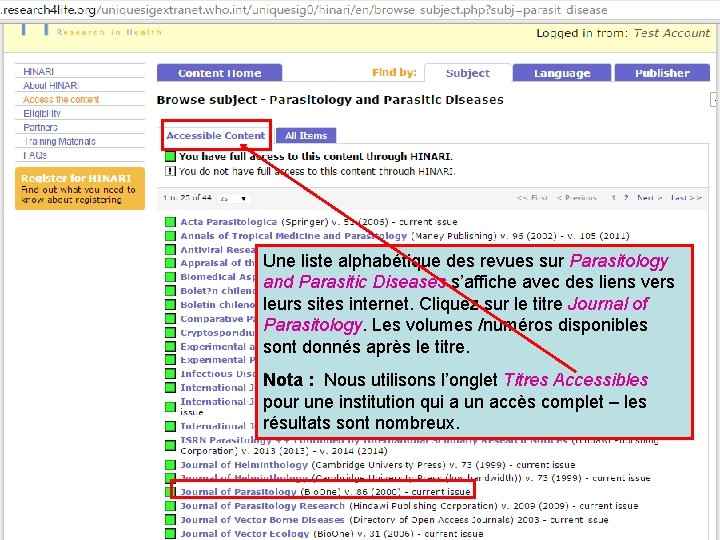Open the Content Home tab
Viewport: 720px width, 540px height.
[219, 73]
